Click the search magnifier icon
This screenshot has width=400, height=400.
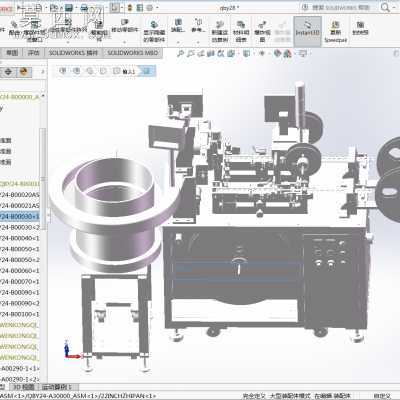(x=385, y=7)
